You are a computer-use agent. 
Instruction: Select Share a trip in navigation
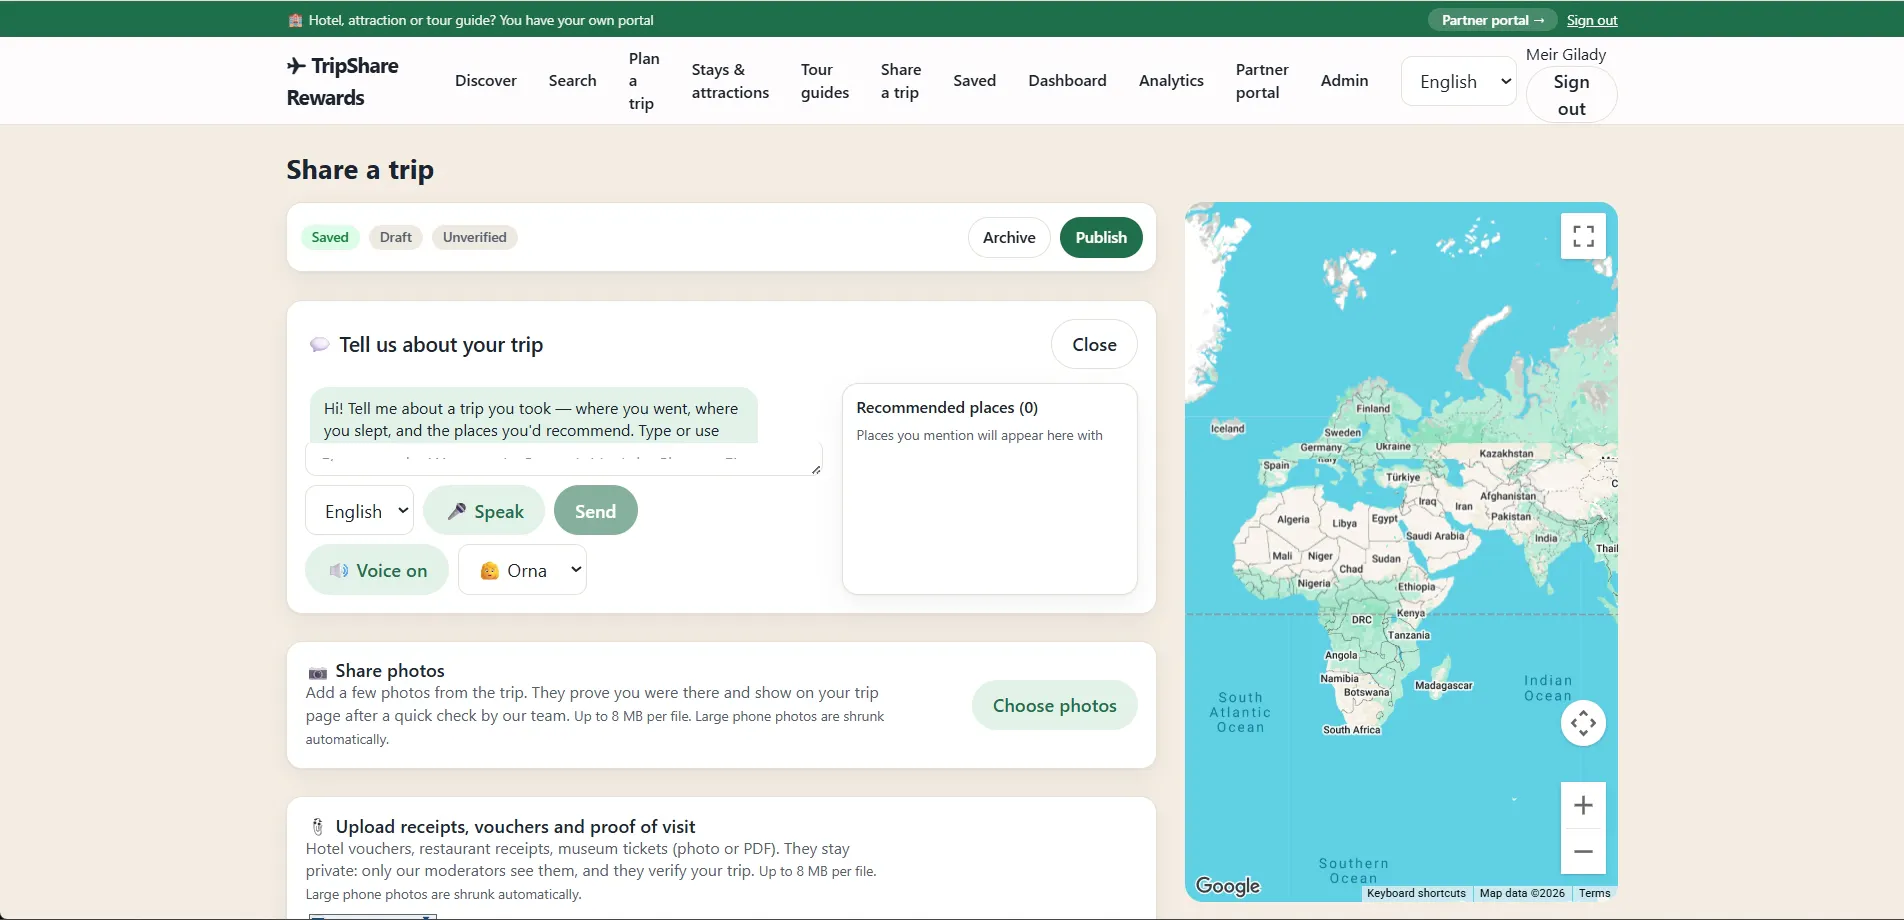tap(901, 81)
